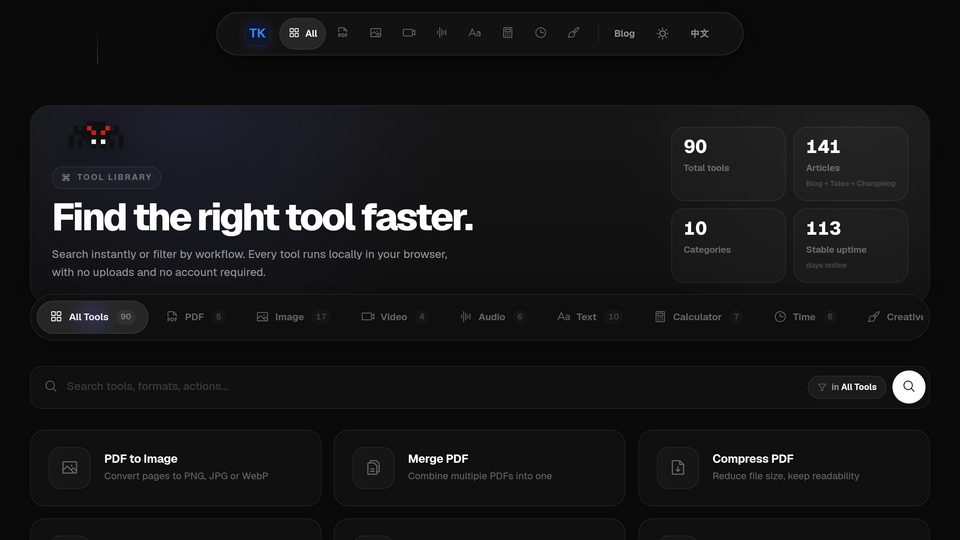Open the Merge PDF tool card
960x540 pixels.
479,468
